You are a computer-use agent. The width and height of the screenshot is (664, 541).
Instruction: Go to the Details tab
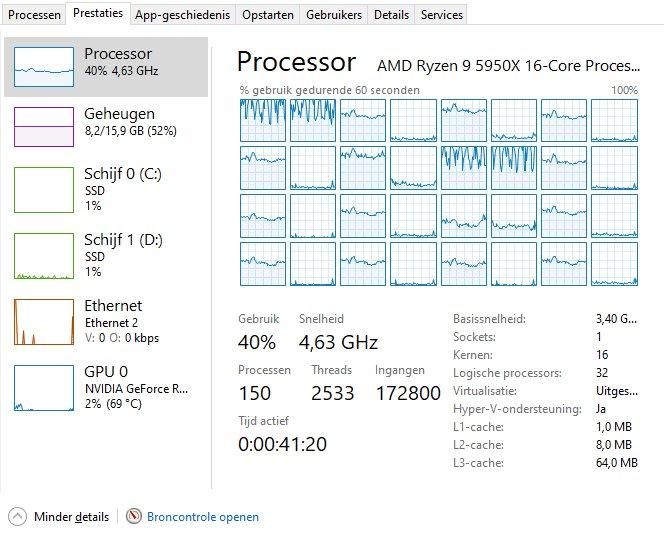391,15
